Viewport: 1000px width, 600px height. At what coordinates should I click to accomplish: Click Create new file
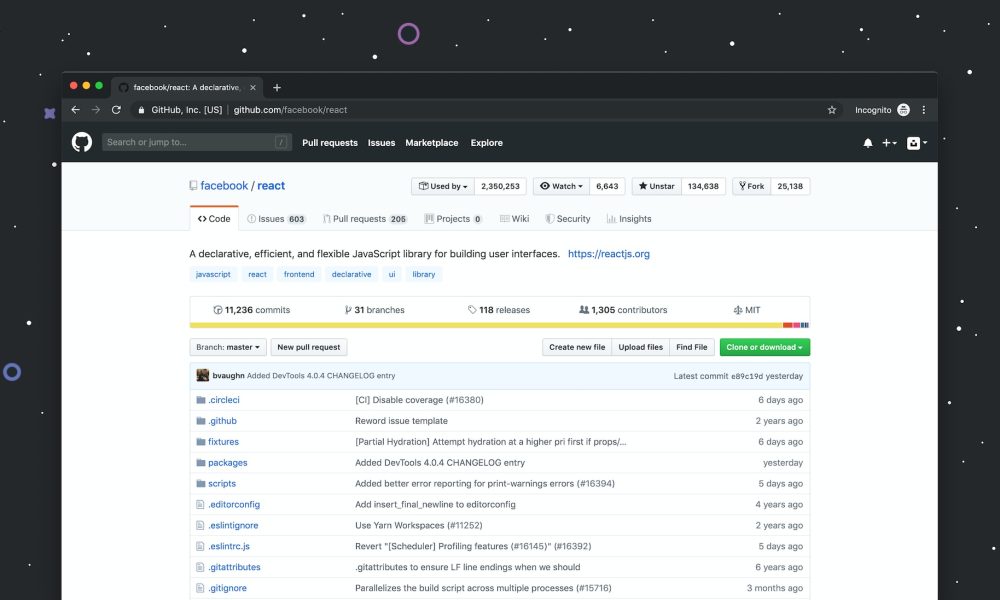click(577, 347)
